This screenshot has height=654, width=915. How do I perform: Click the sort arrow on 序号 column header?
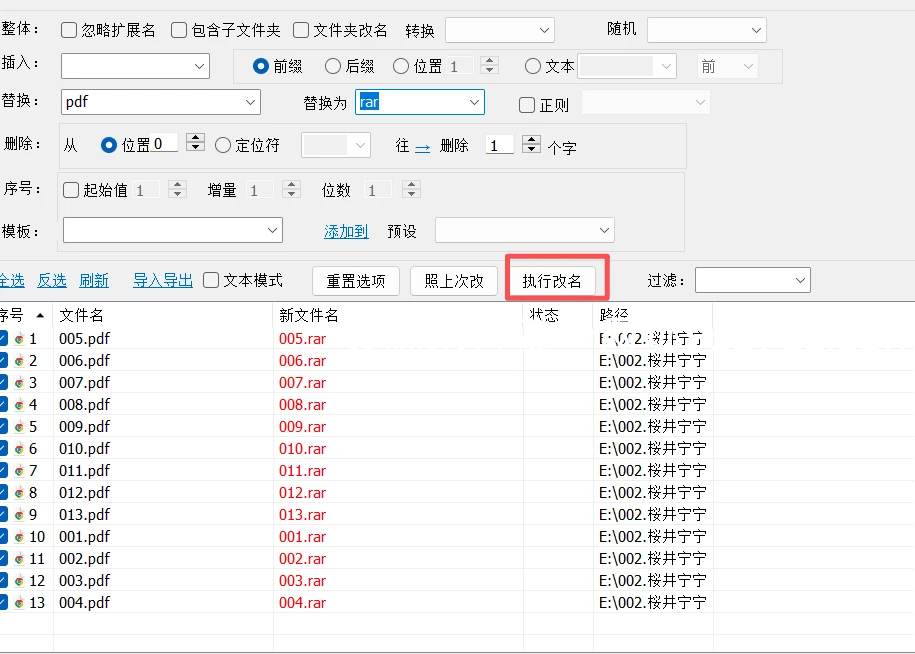click(40, 314)
